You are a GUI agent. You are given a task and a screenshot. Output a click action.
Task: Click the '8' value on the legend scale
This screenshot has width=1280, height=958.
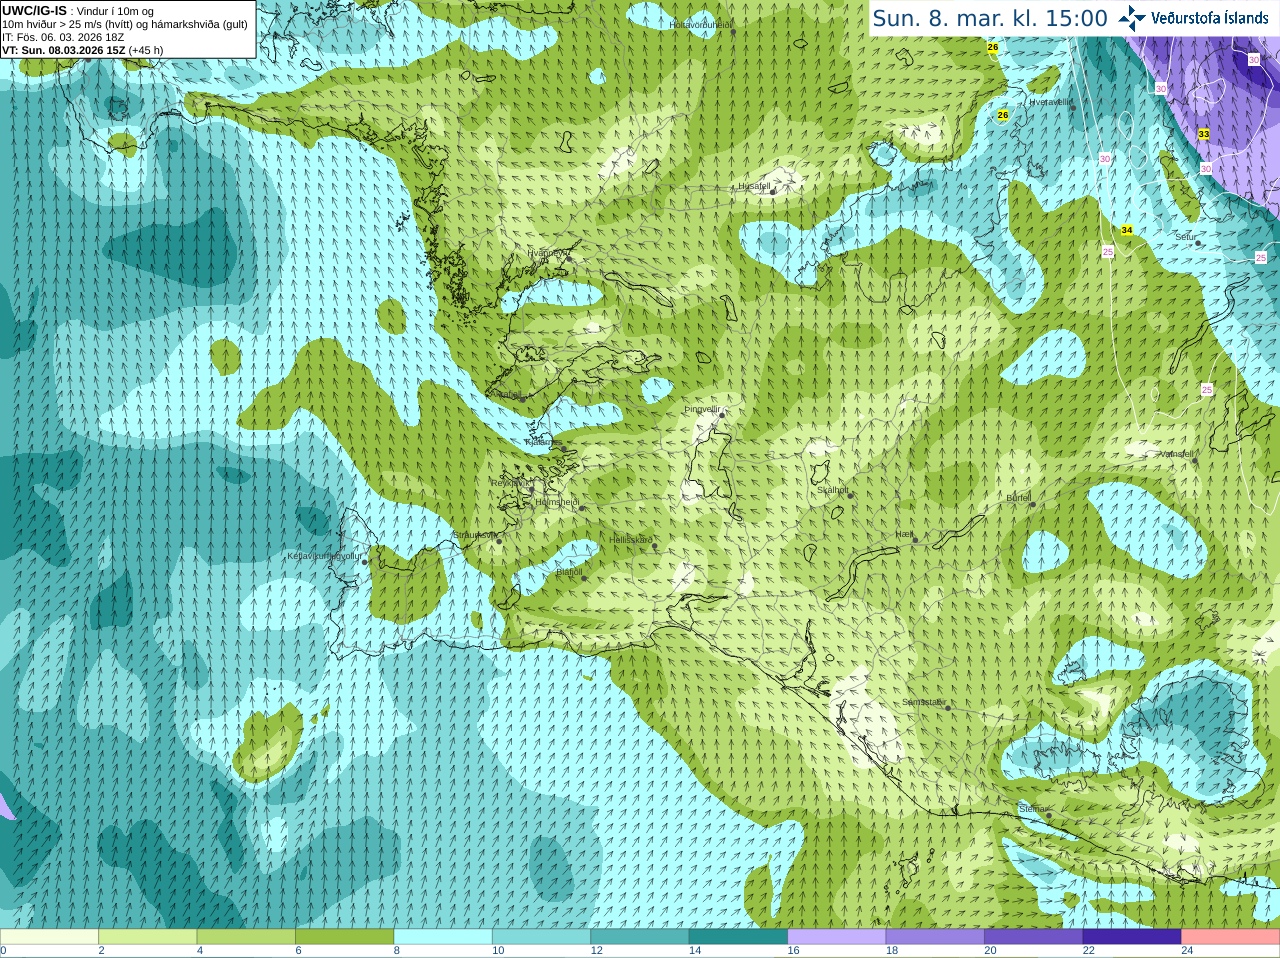tap(397, 951)
